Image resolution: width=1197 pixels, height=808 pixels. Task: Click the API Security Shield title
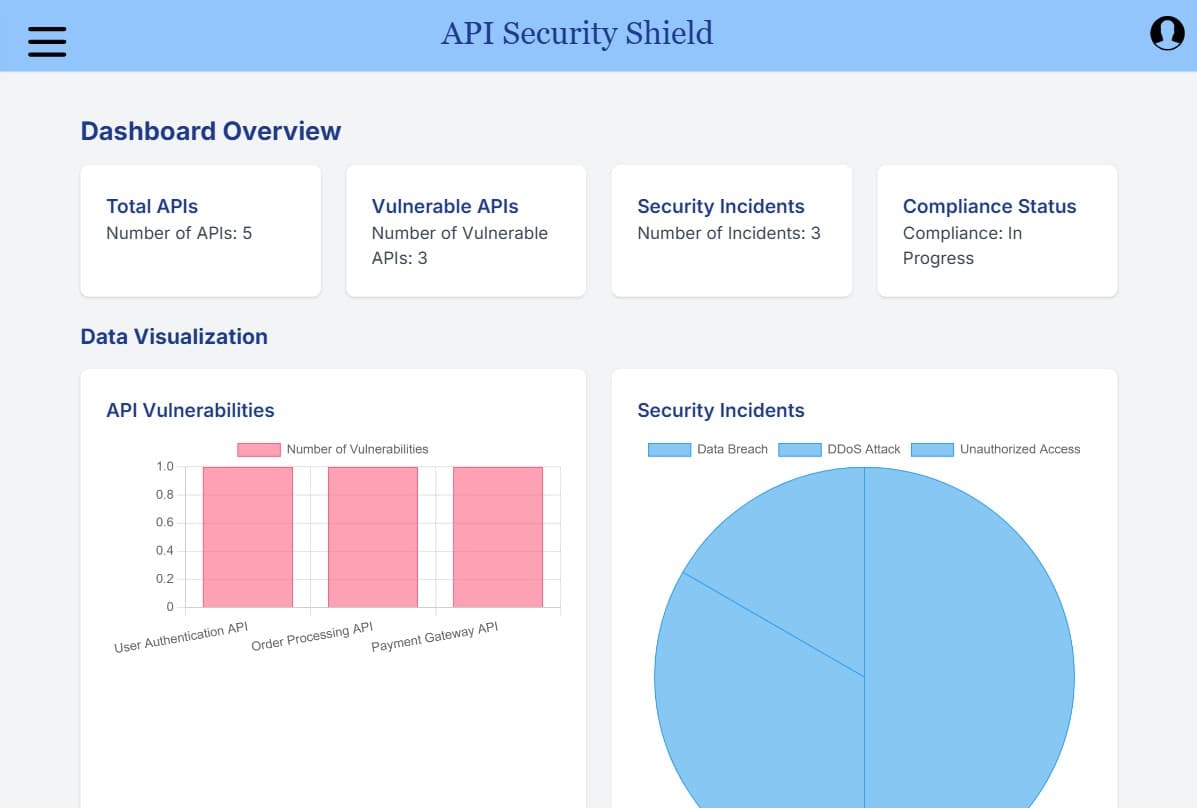click(577, 33)
